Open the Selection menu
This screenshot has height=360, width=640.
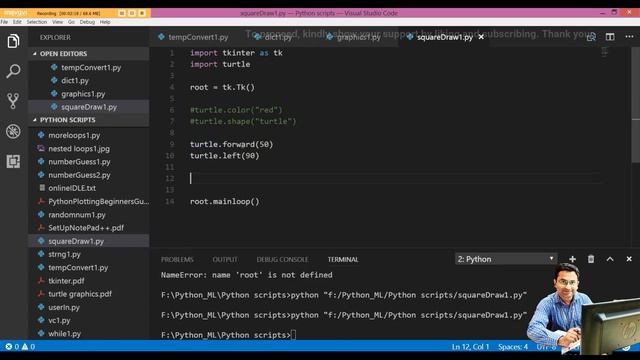click(x=37, y=22)
